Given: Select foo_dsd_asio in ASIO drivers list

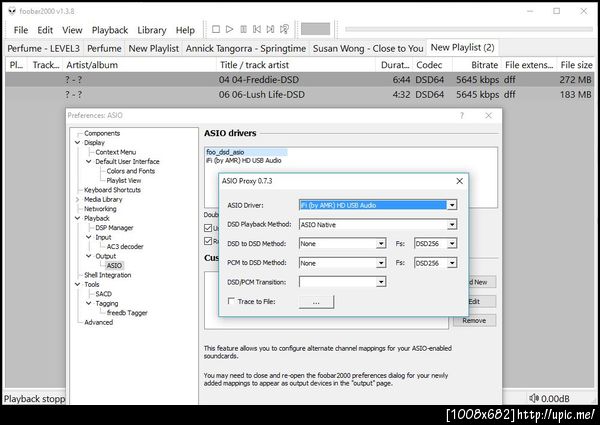Looking at the screenshot, I should [246, 152].
